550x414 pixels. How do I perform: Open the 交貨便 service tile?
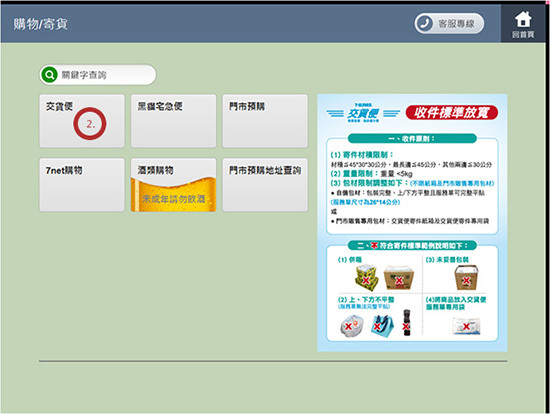[82, 121]
